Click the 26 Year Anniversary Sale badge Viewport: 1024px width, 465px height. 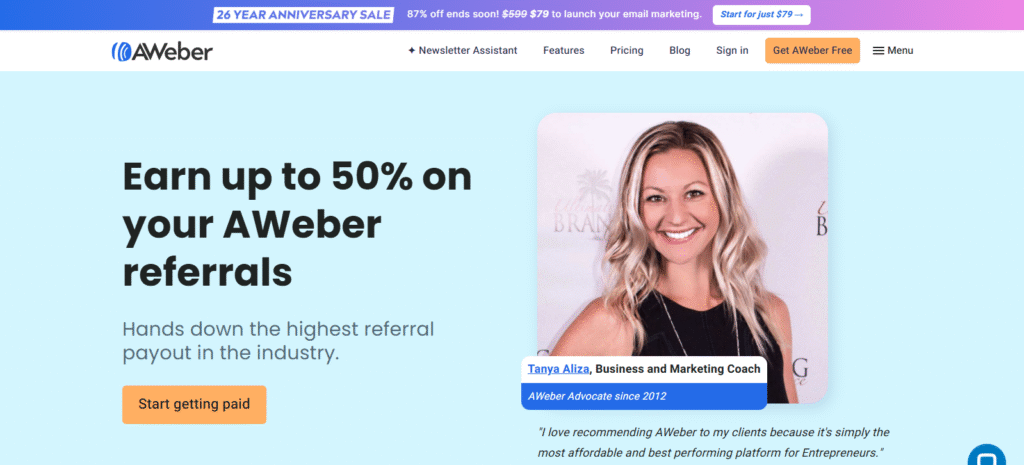[304, 14]
